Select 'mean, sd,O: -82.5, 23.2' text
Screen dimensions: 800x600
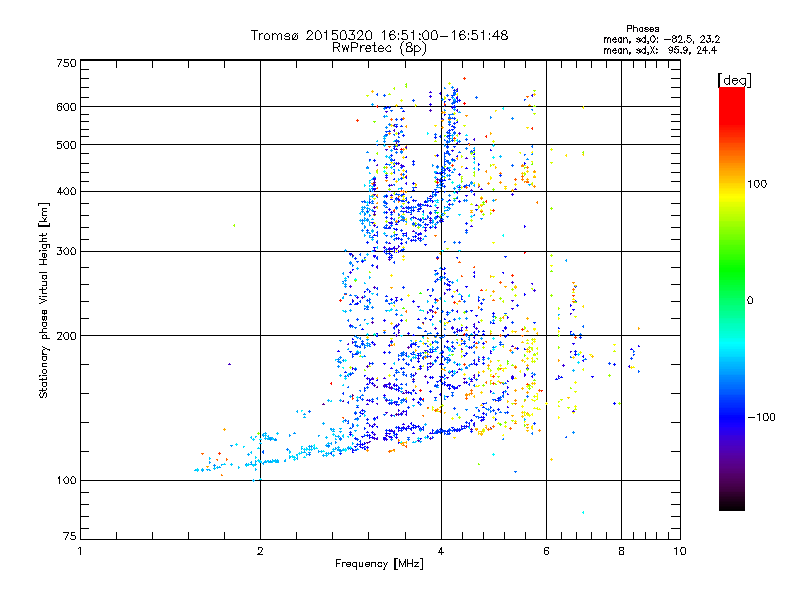pos(661,39)
